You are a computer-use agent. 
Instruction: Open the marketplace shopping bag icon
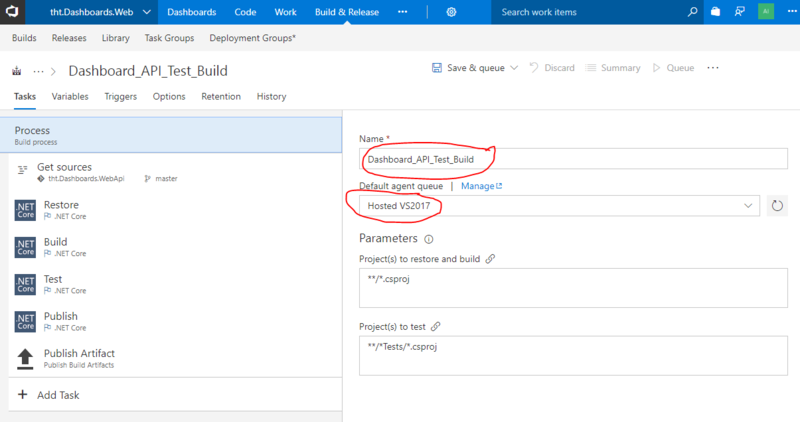click(x=715, y=11)
